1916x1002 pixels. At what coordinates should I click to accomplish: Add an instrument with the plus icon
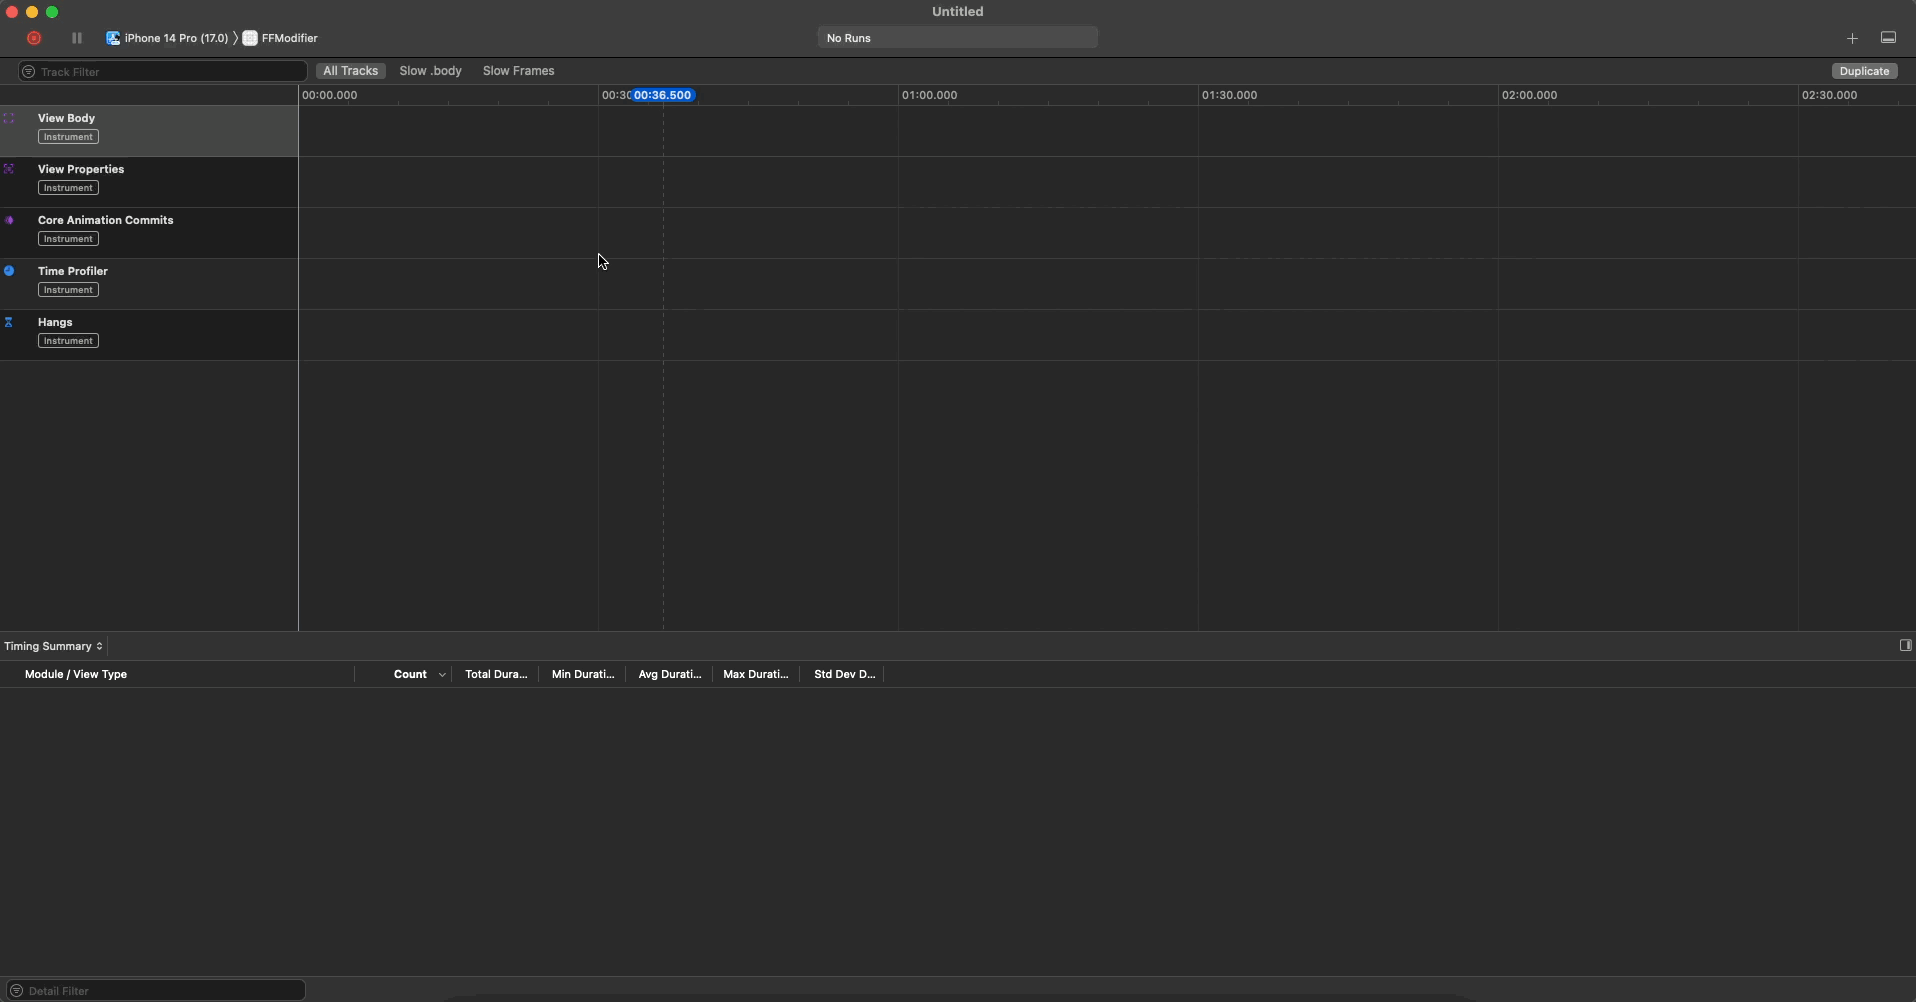click(1852, 38)
